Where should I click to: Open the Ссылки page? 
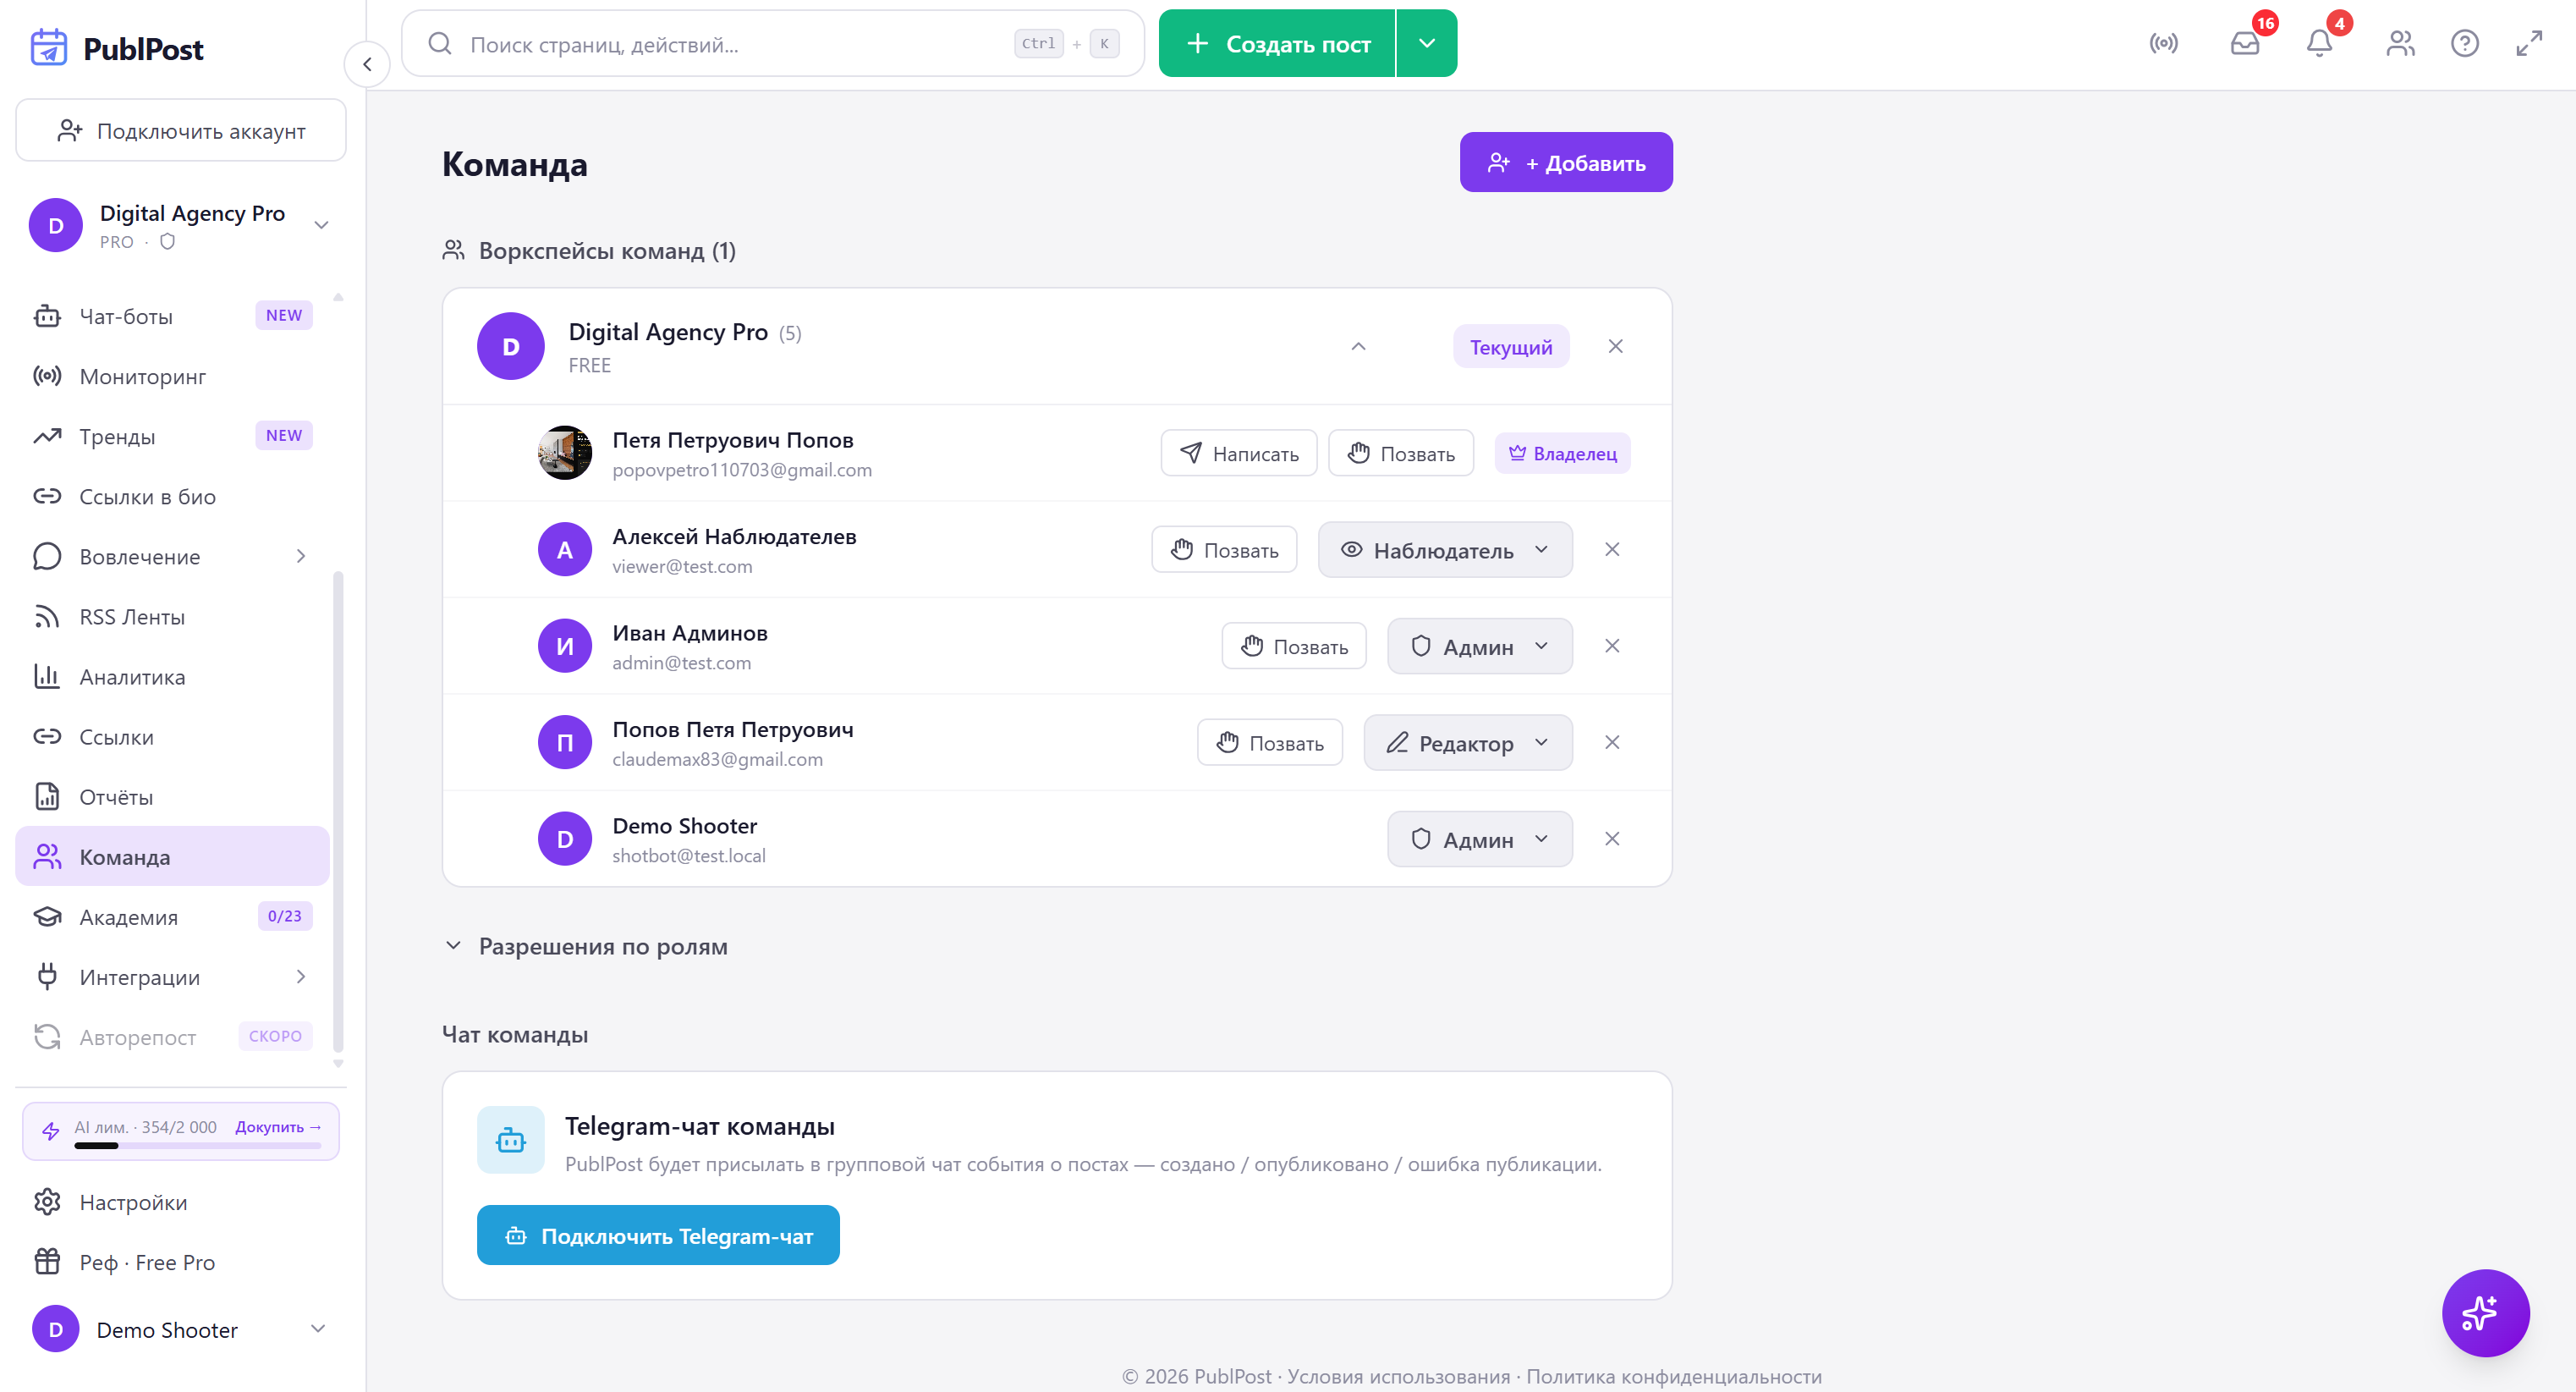click(x=172, y=737)
